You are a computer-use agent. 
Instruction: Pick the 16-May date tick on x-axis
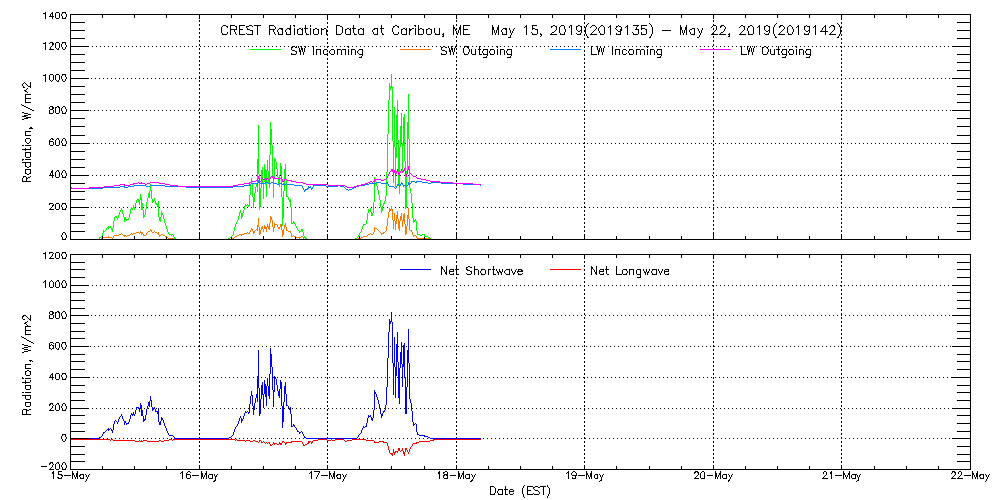[199, 476]
